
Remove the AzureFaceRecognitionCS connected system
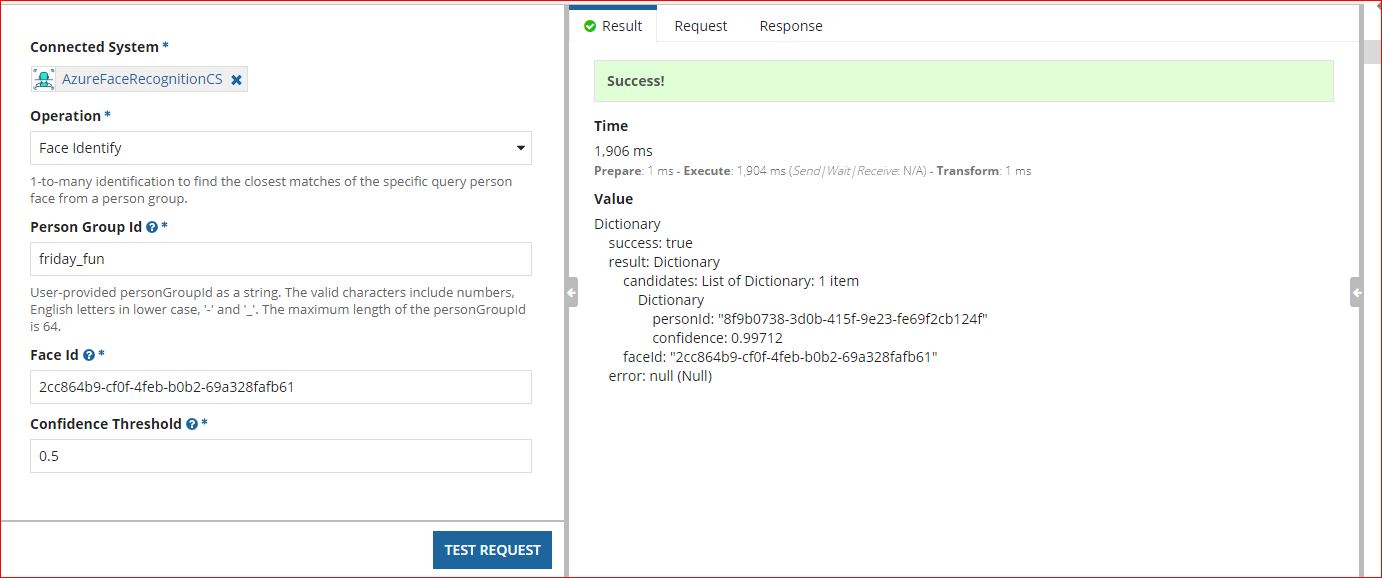click(x=236, y=78)
